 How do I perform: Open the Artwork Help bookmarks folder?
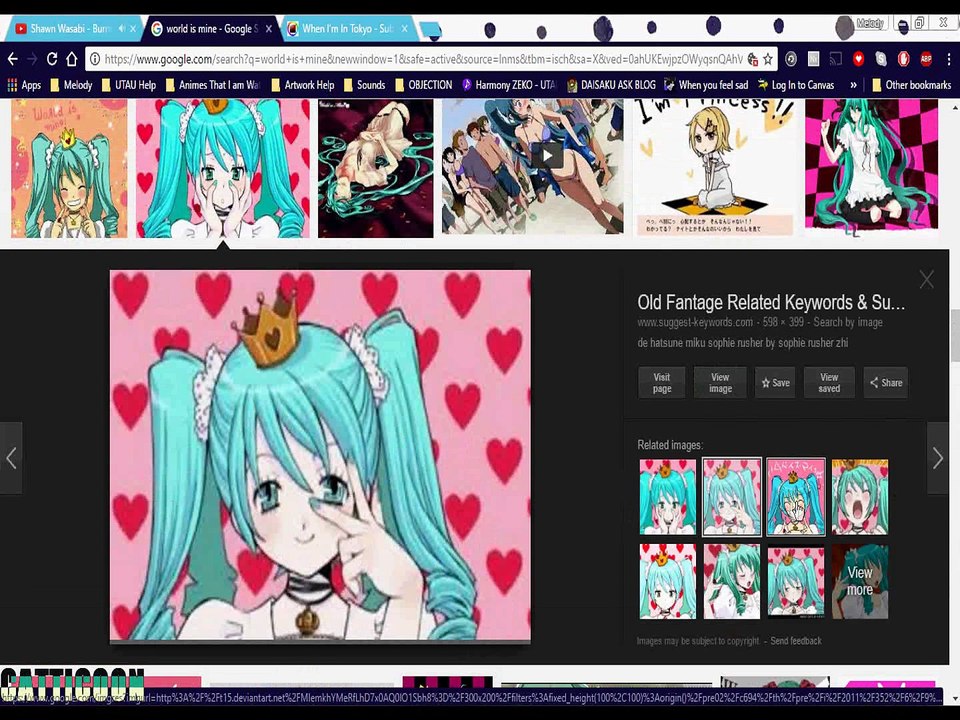pos(302,85)
